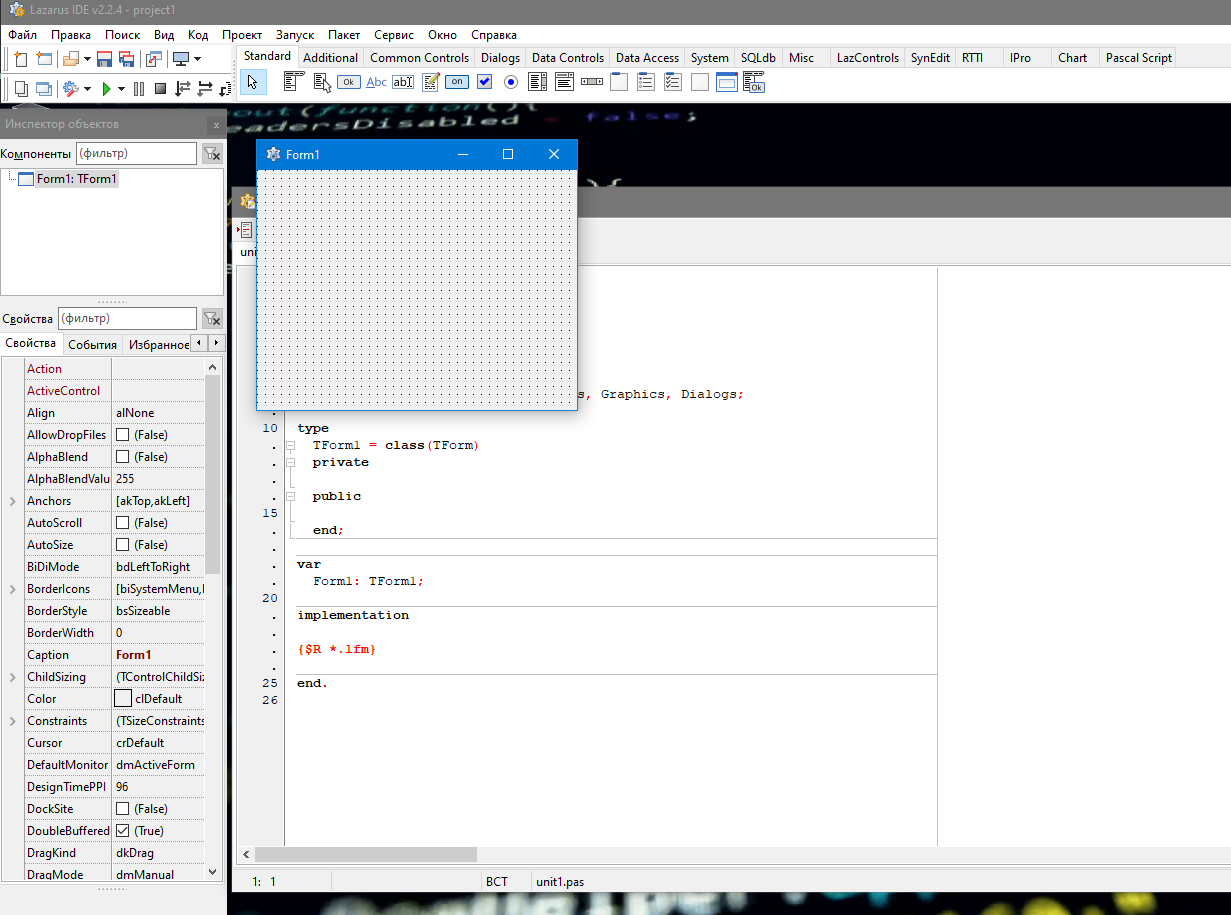Screen dimensions: 1231x915
Task: Select TPanel component in palette
Action: click(x=700, y=82)
